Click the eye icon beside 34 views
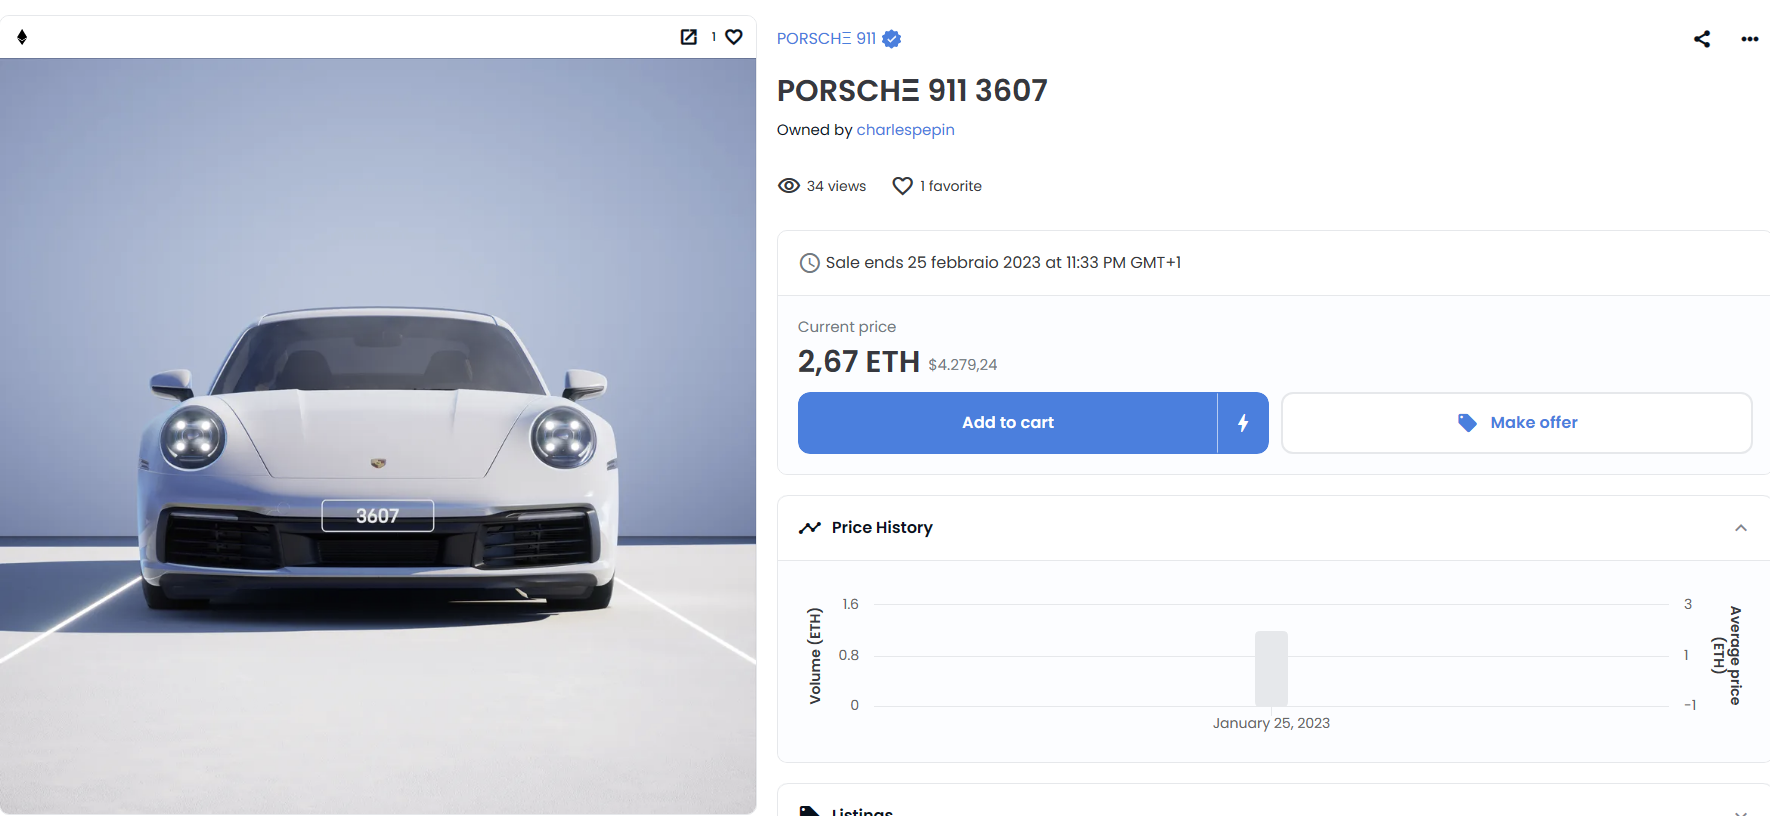 click(x=789, y=186)
